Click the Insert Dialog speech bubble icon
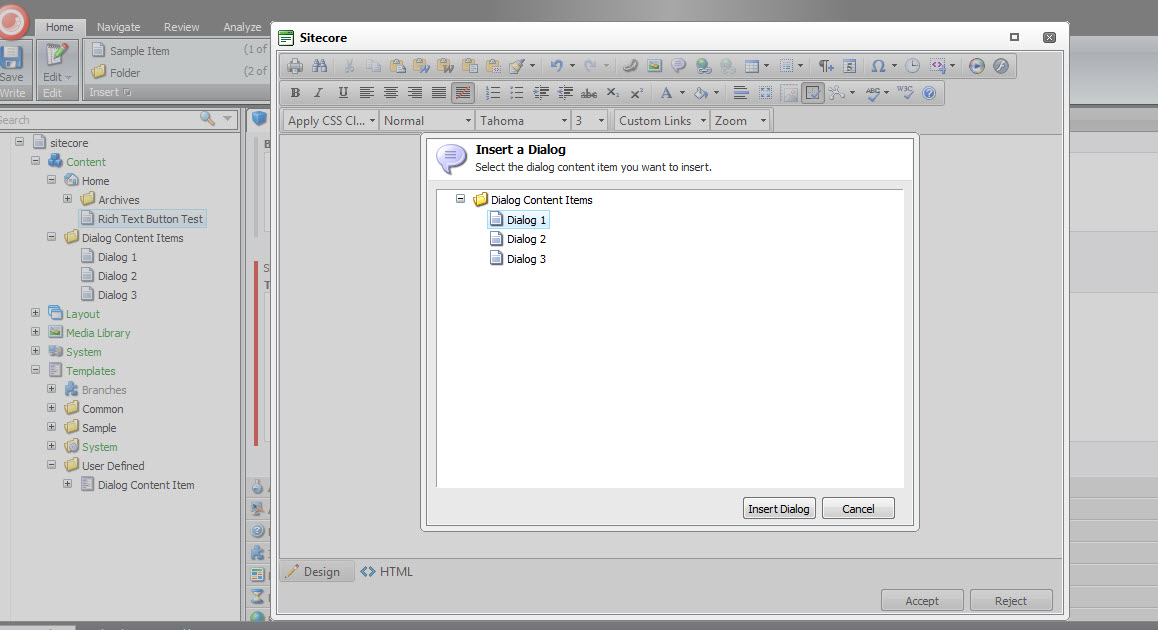1158x630 pixels. point(679,66)
